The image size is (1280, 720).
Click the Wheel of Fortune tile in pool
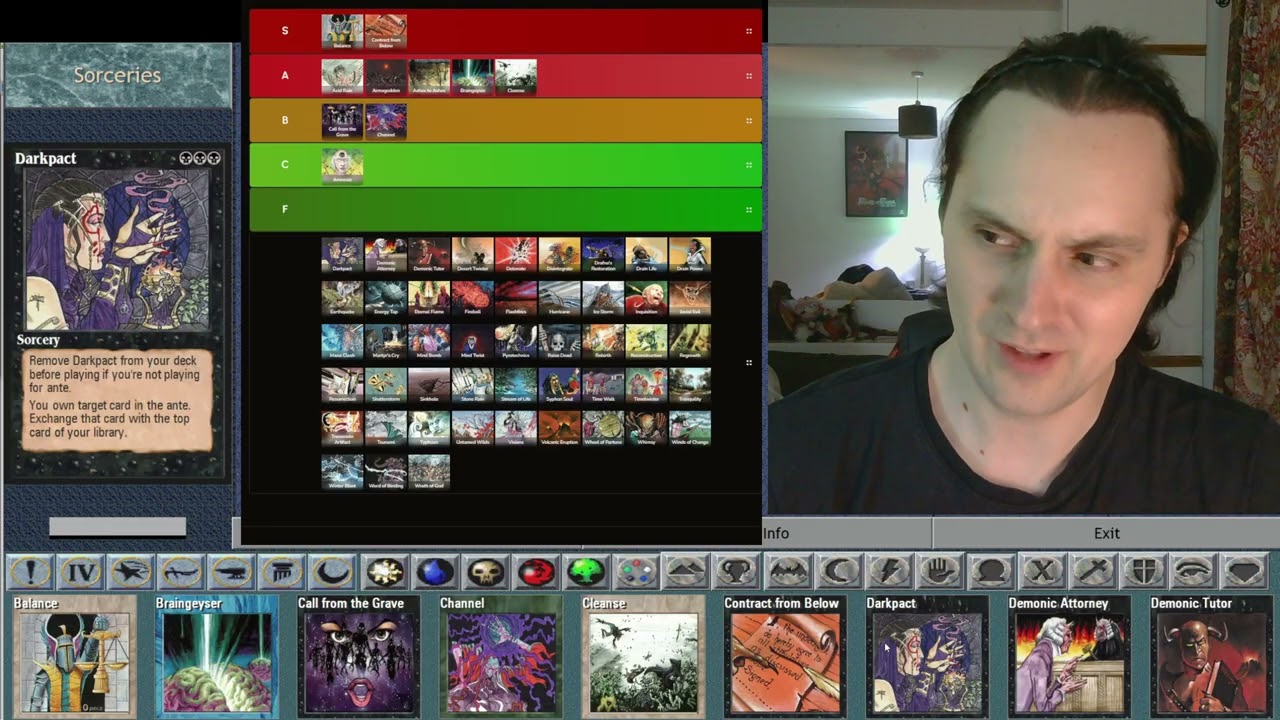[603, 428]
